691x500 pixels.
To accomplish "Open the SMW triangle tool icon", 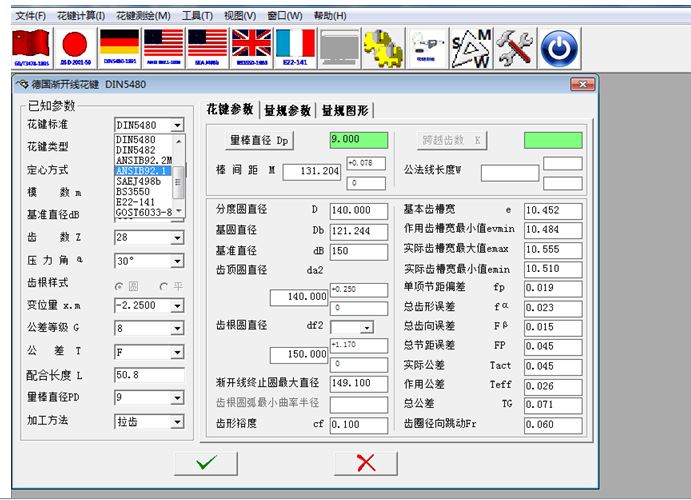I will (471, 46).
